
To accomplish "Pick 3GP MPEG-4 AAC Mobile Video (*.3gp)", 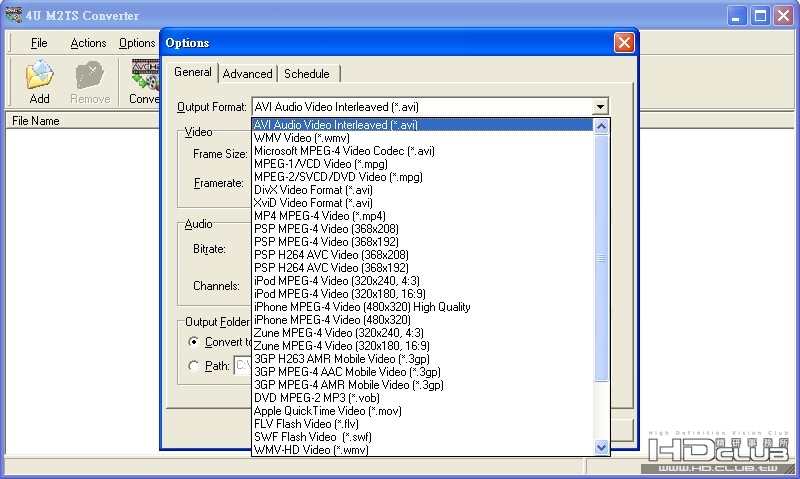I will pyautogui.click(x=422, y=372).
